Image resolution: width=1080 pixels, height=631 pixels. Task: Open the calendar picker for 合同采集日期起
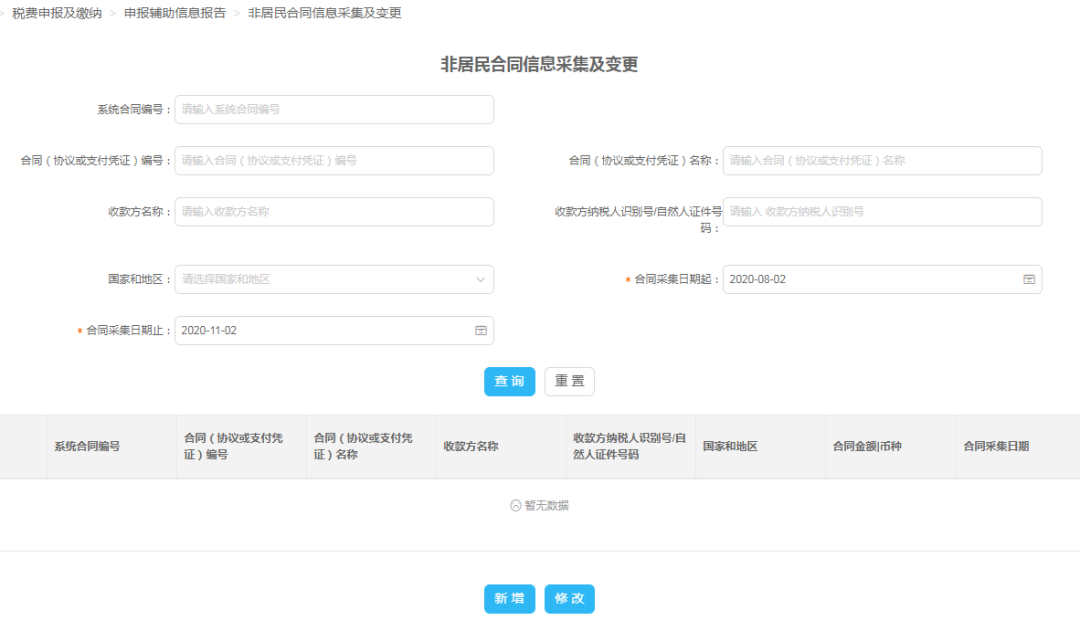(1028, 279)
